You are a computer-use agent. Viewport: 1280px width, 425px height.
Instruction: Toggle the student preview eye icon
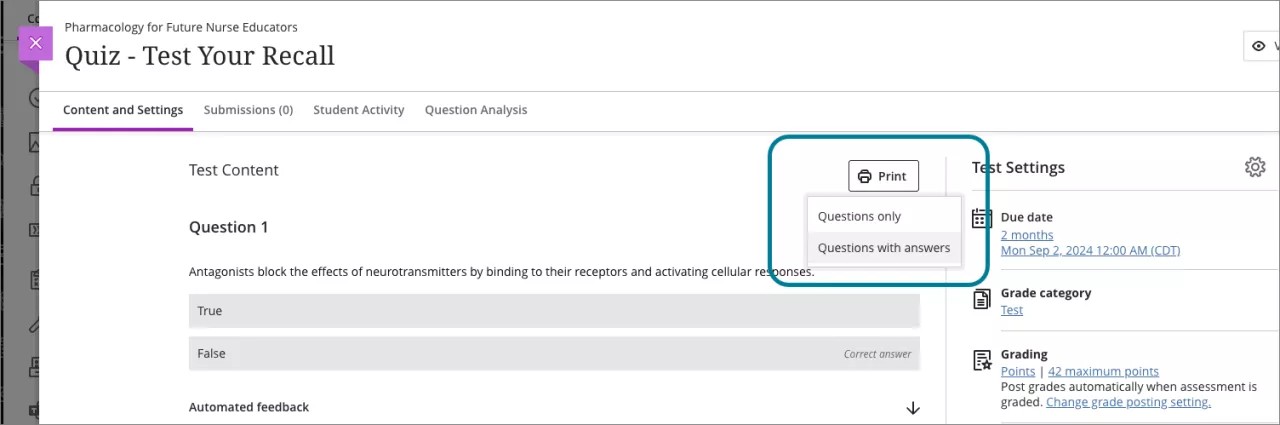pos(1258,46)
